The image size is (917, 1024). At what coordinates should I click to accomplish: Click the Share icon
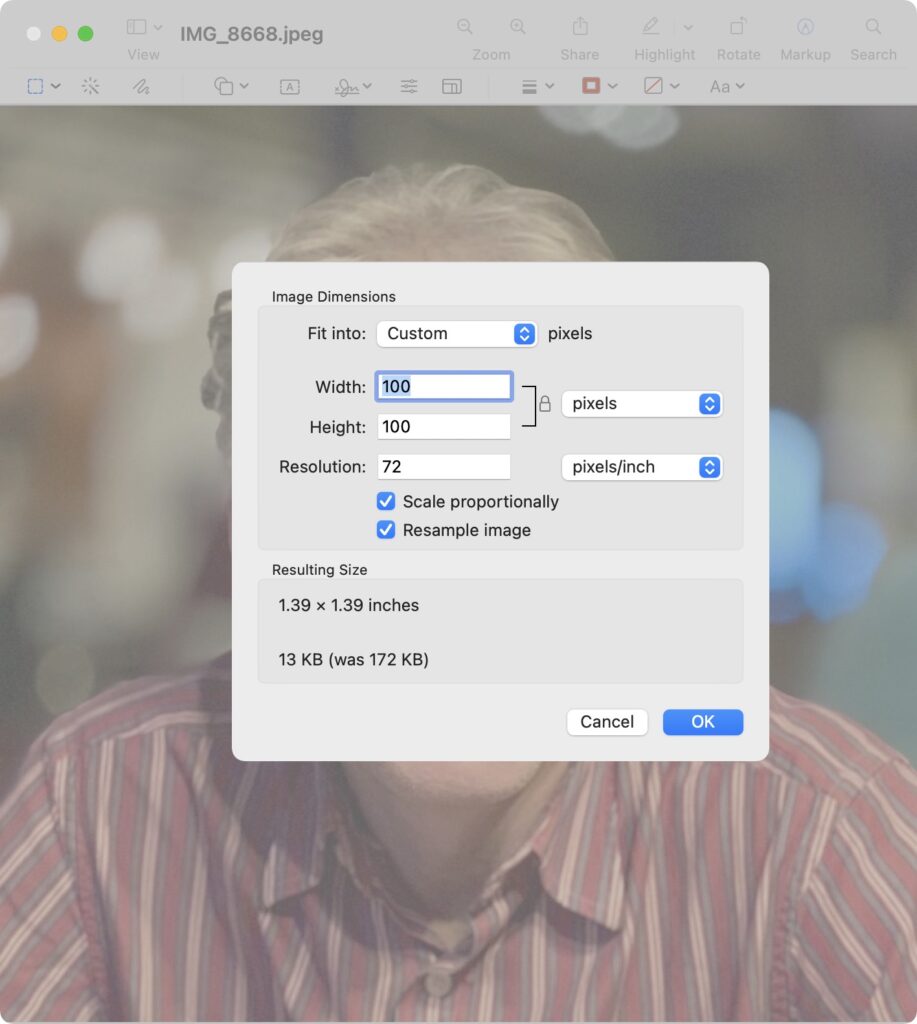(x=580, y=27)
